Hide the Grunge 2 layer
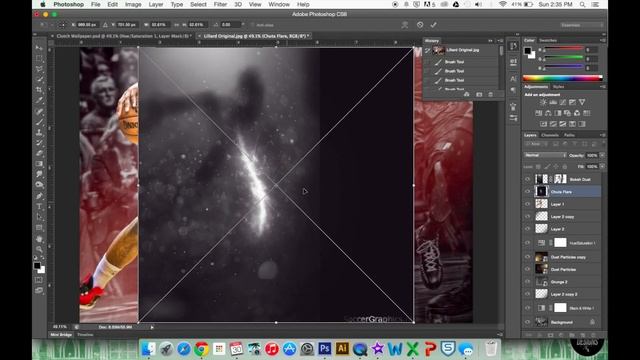 (x=527, y=282)
